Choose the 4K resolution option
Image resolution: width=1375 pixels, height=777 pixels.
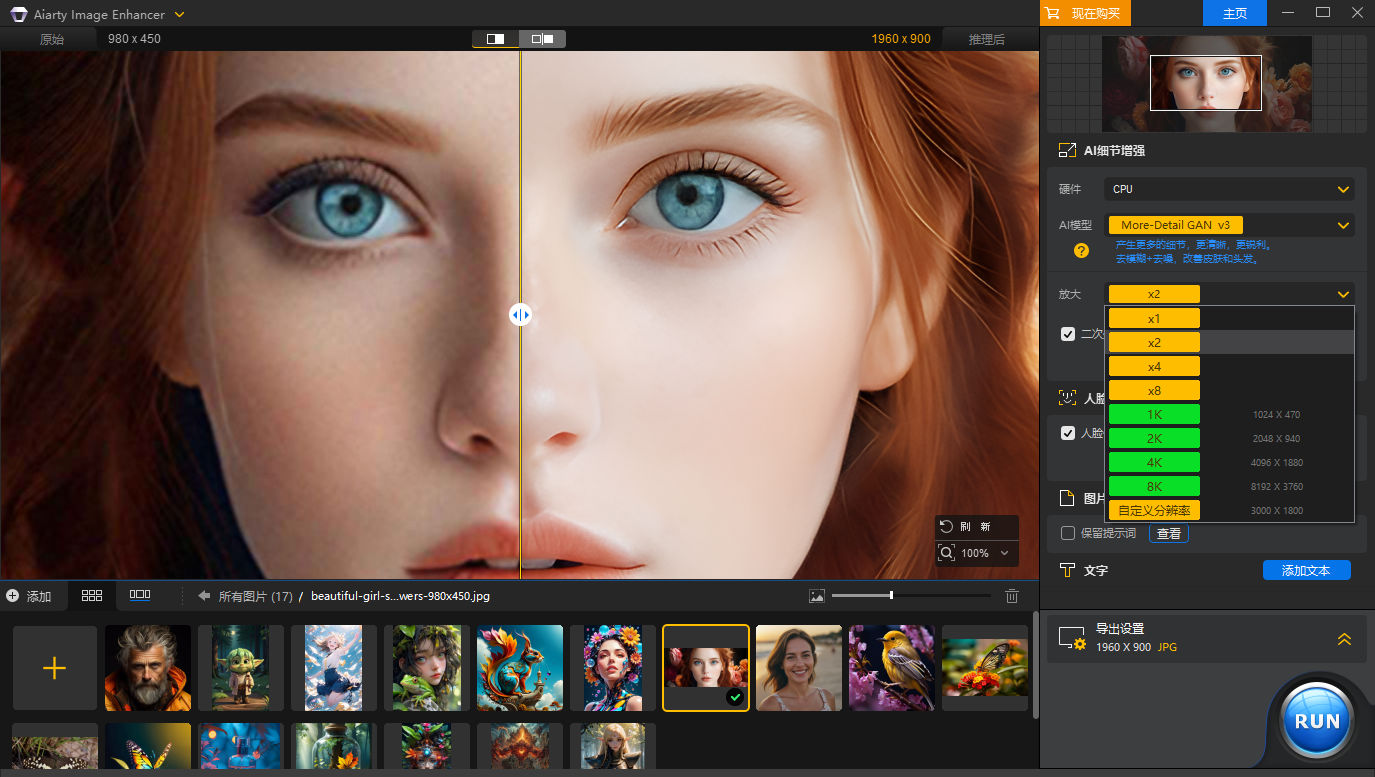(x=1154, y=463)
